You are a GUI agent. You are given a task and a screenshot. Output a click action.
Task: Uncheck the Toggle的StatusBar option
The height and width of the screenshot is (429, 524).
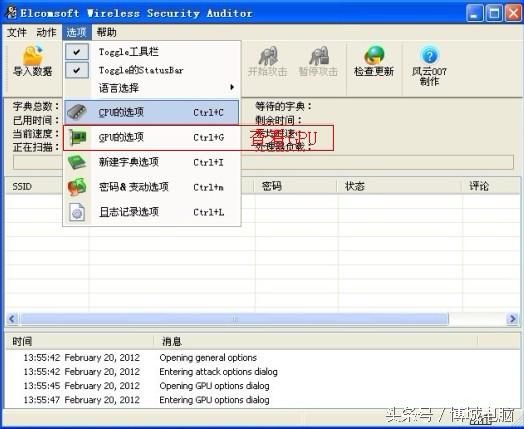pyautogui.click(x=77, y=70)
